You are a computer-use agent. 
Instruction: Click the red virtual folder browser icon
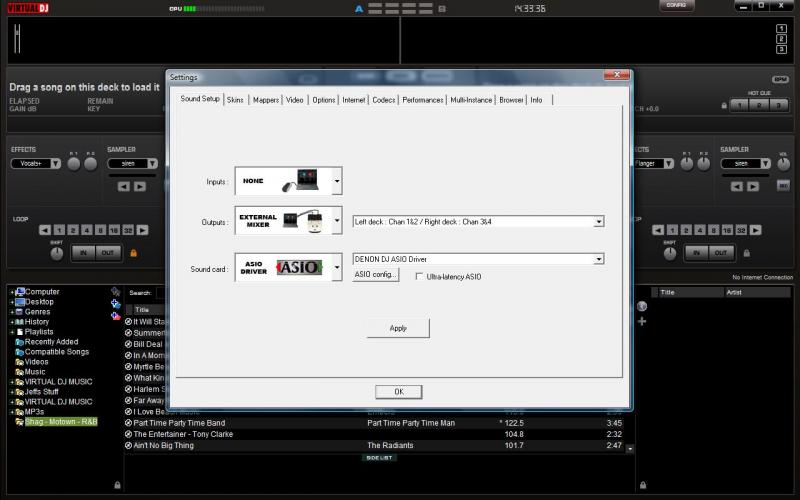tap(116, 316)
